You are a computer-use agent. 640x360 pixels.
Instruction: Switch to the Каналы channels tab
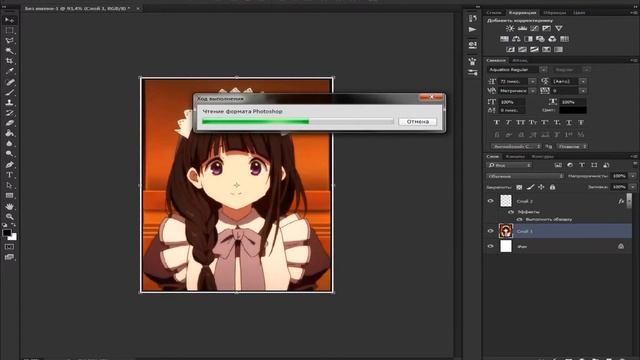[515, 156]
